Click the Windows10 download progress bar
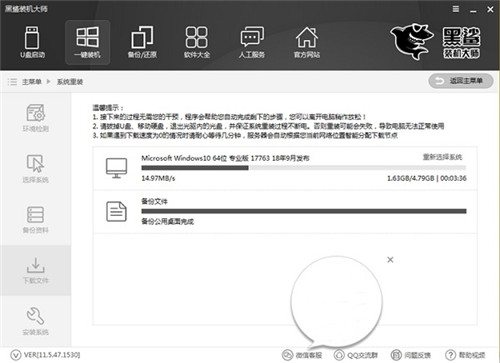This screenshot has width=500, height=363. click(x=304, y=168)
